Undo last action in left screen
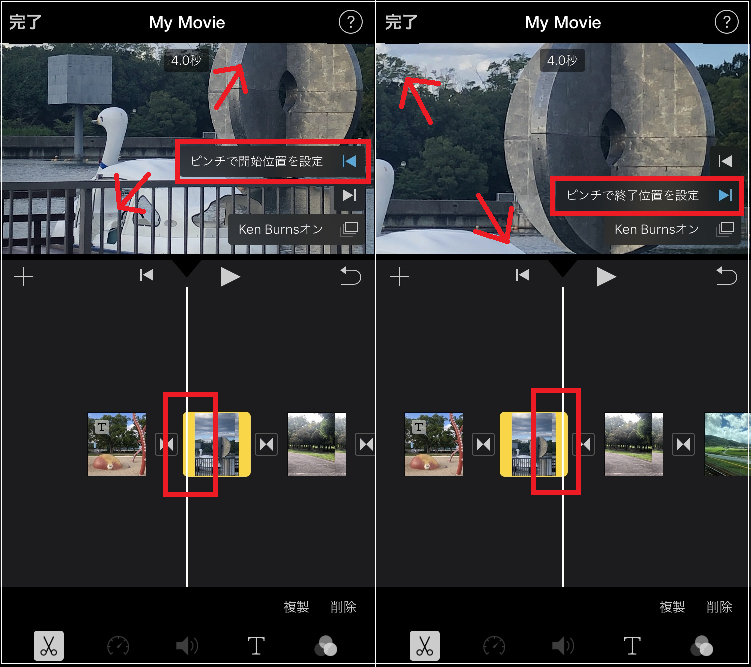Viewport: 751px width, 667px height. coord(351,276)
